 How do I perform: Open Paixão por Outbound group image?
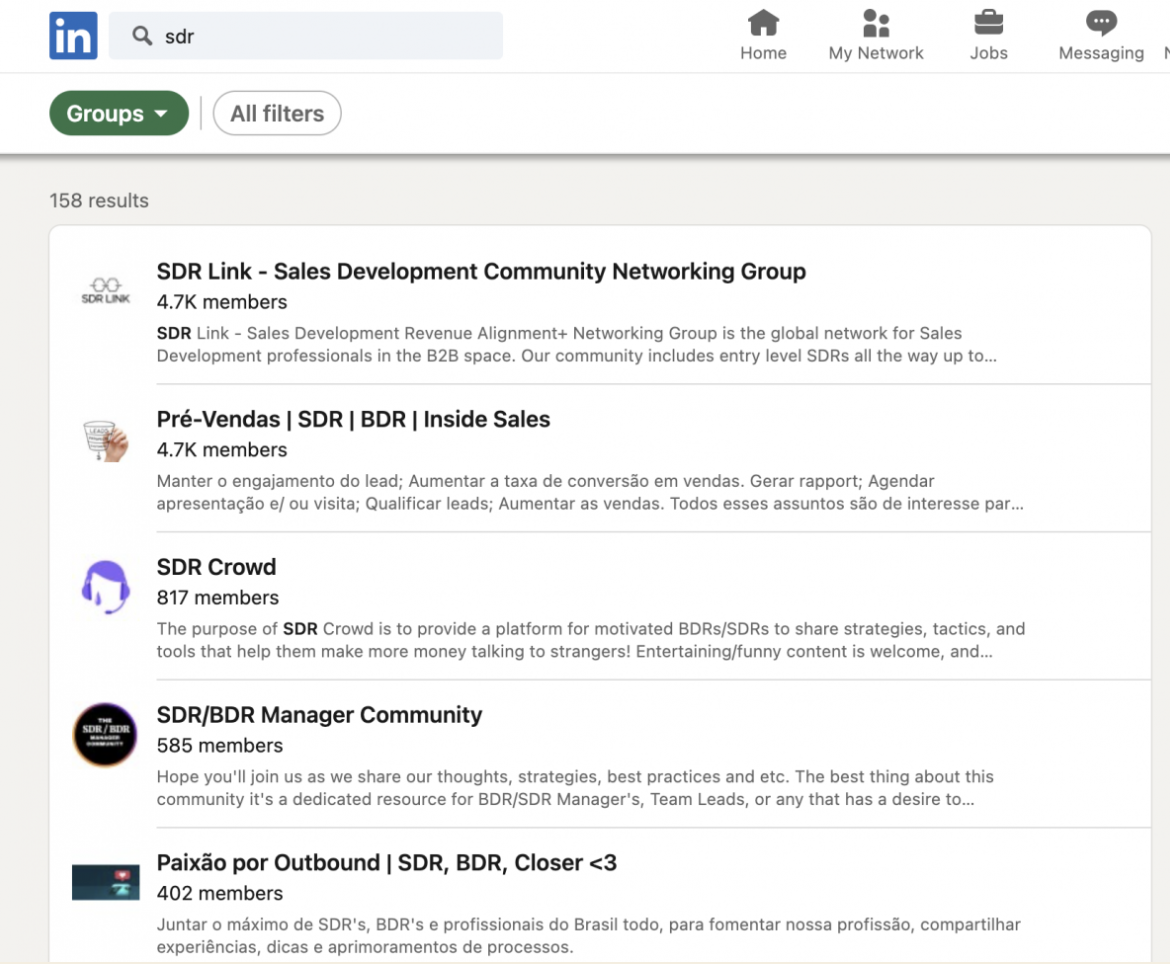(106, 882)
